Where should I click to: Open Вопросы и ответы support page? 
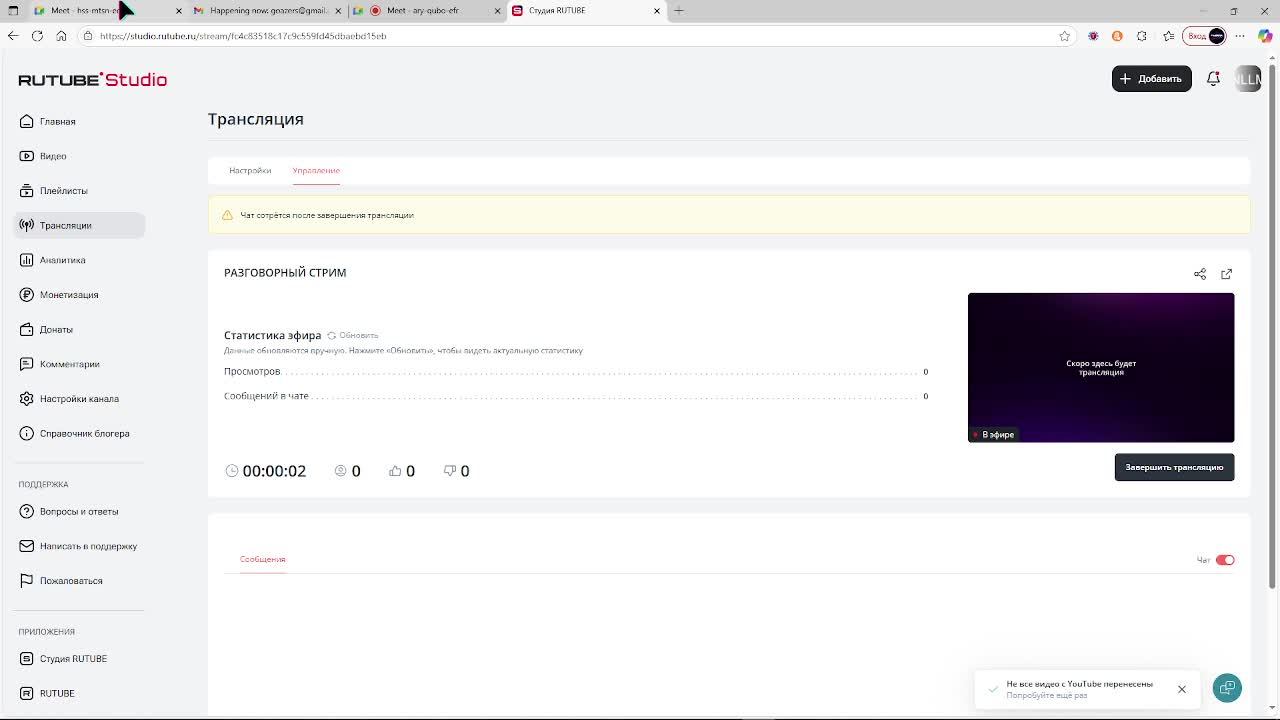[x=69, y=511]
